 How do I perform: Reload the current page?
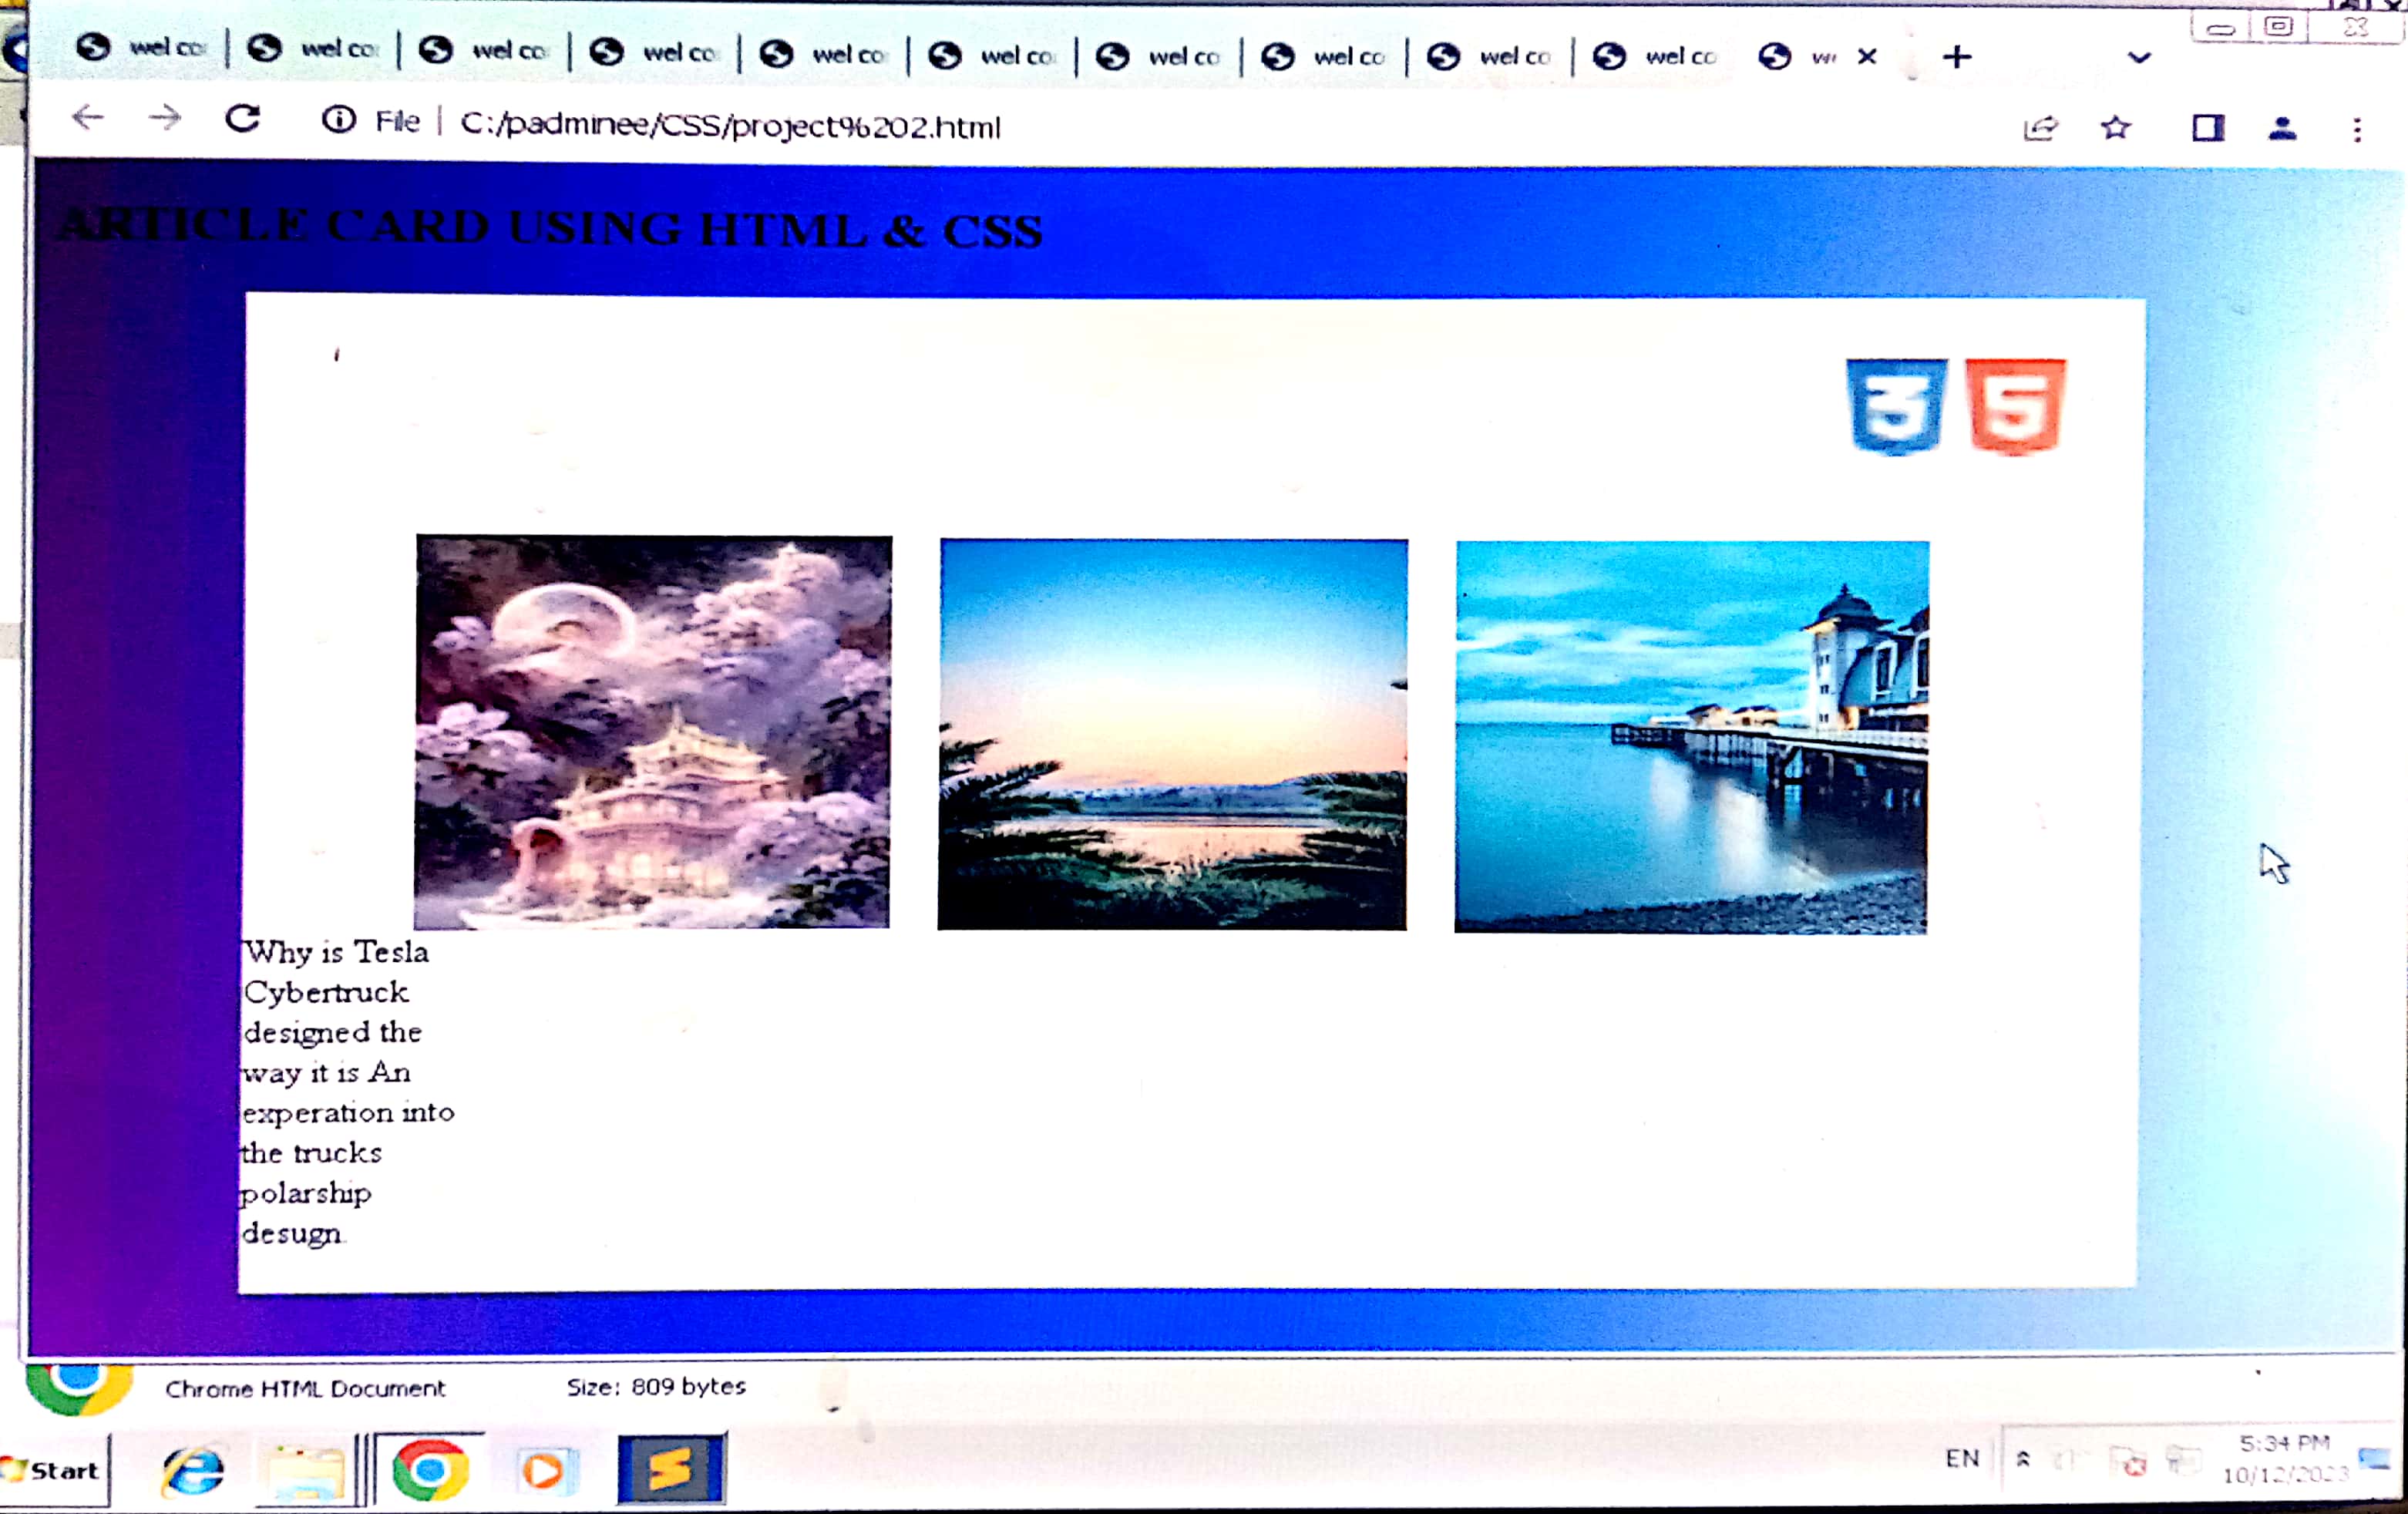[243, 119]
